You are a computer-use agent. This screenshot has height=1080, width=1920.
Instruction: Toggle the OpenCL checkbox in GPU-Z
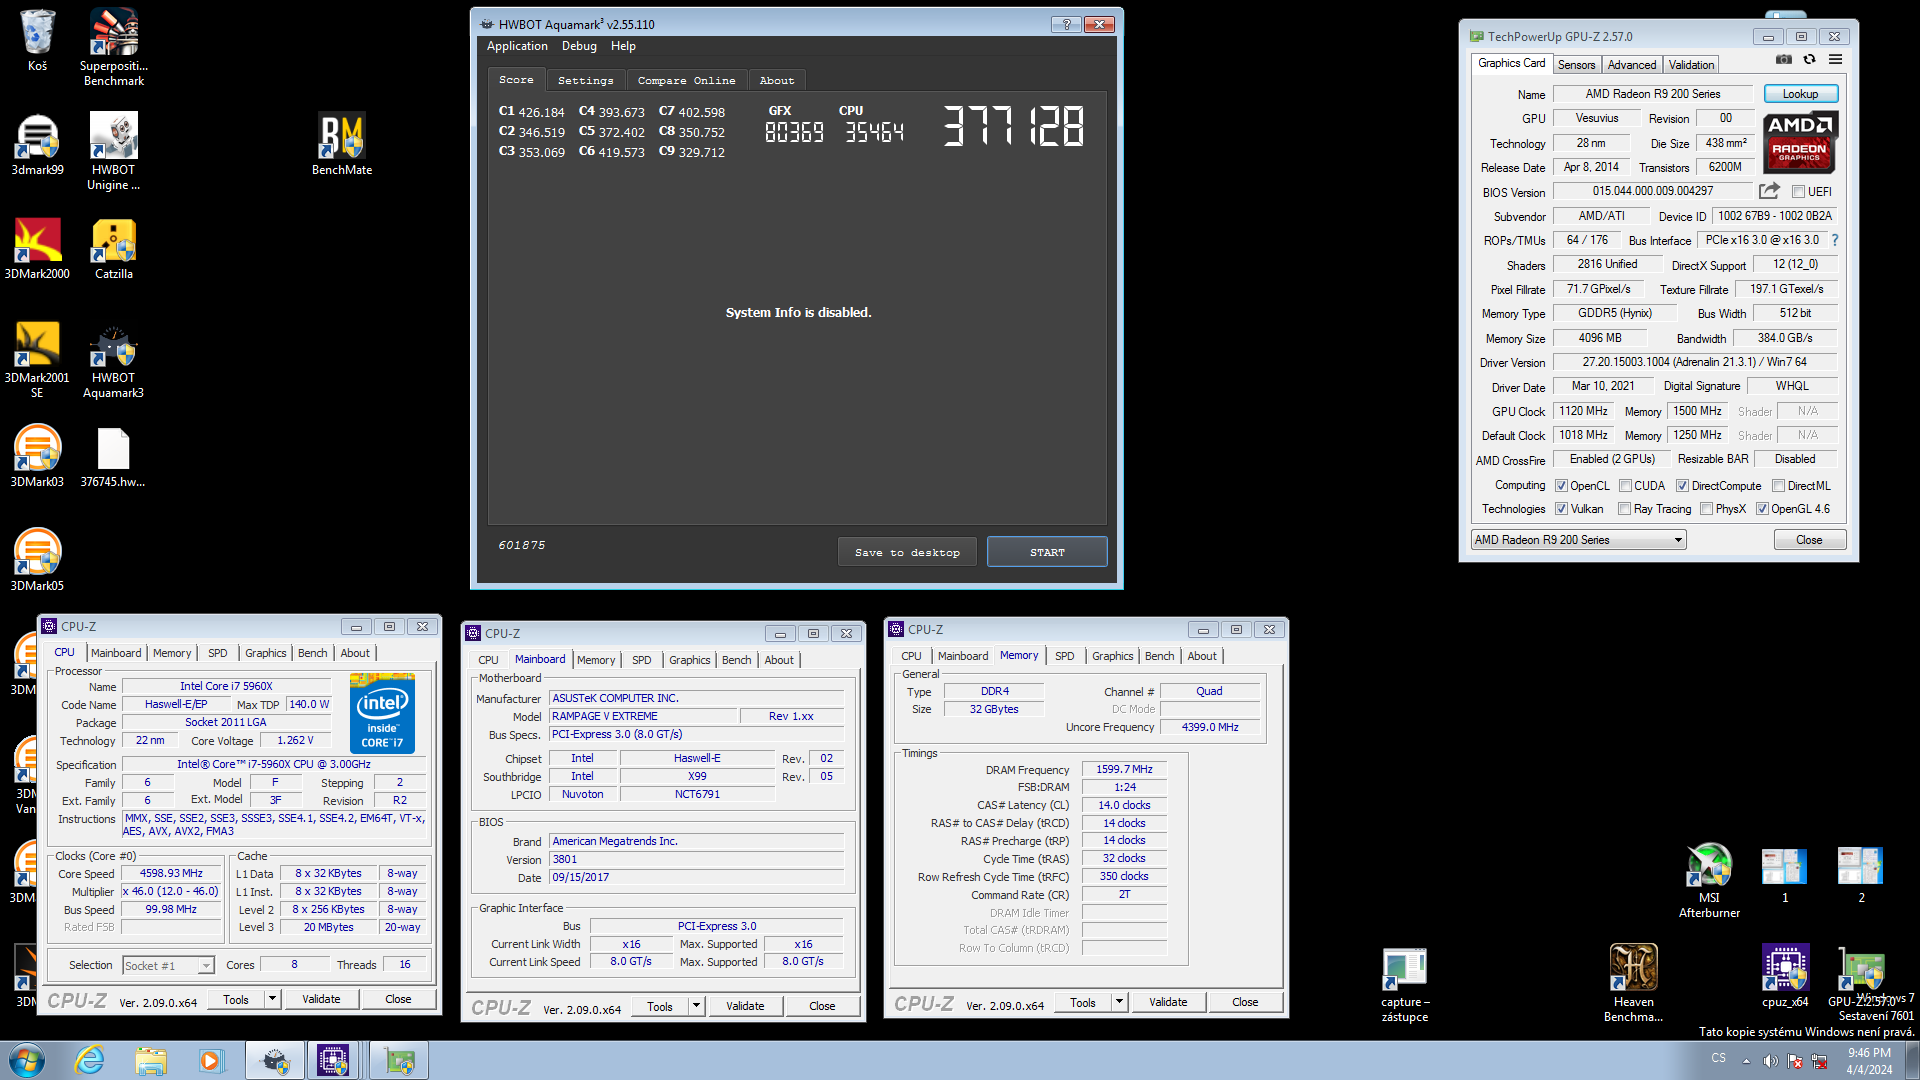pos(1561,486)
